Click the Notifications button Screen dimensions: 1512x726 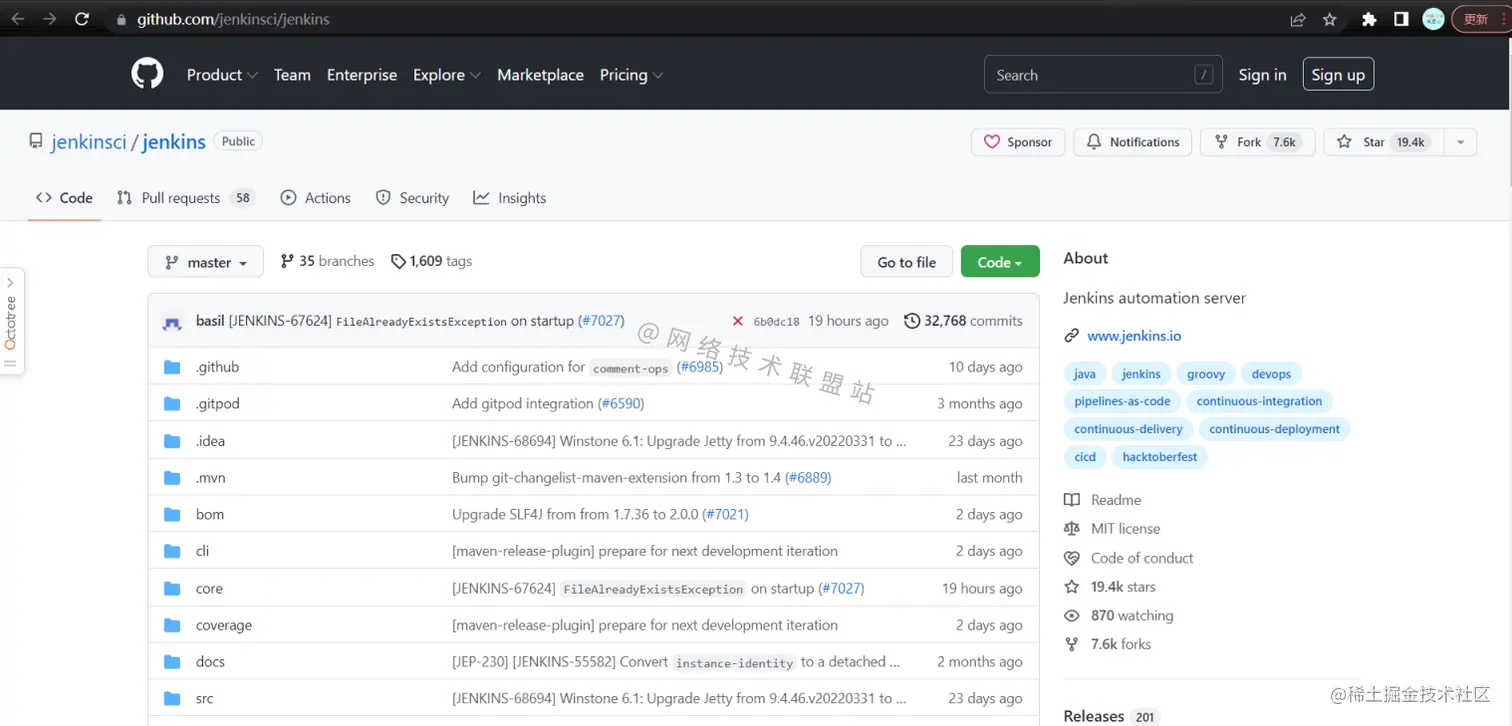click(1133, 142)
